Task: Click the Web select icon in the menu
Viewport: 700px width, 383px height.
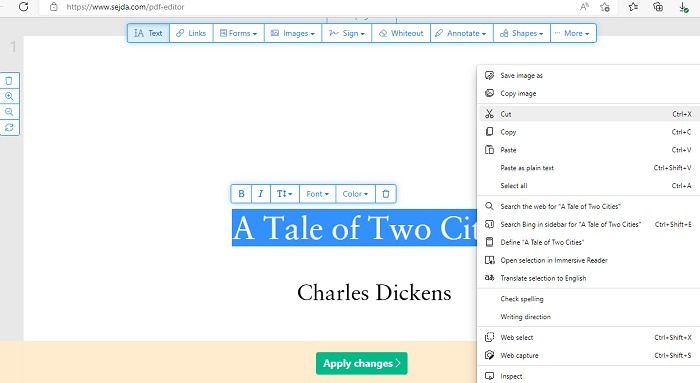Action: (489, 337)
